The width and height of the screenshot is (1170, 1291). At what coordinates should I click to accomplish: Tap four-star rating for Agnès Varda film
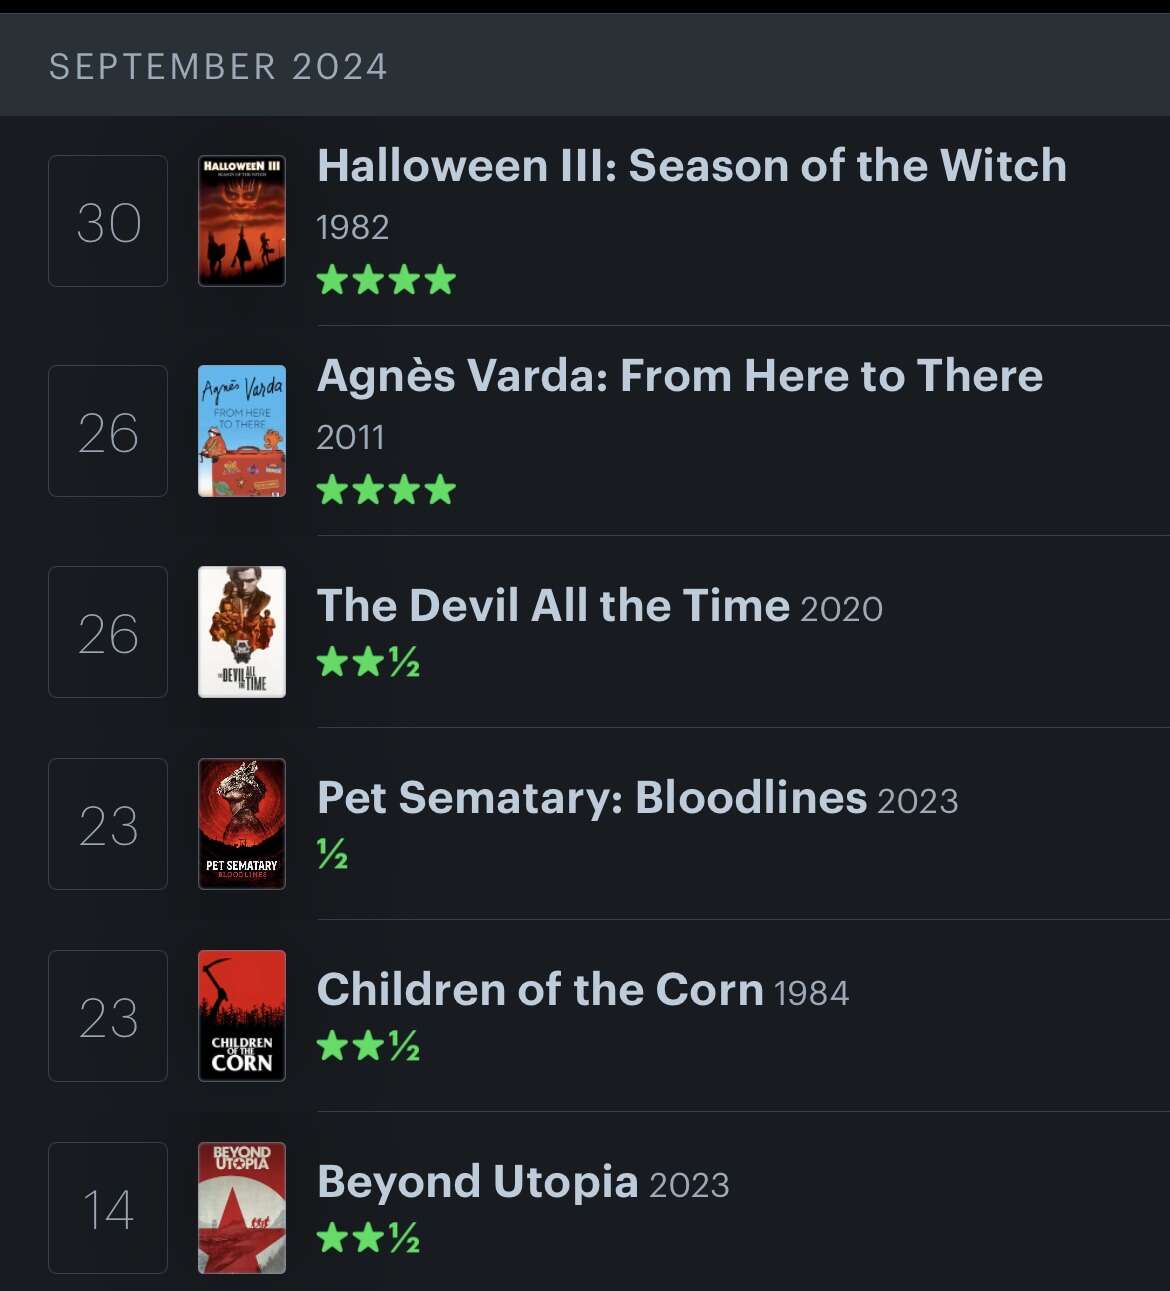386,490
